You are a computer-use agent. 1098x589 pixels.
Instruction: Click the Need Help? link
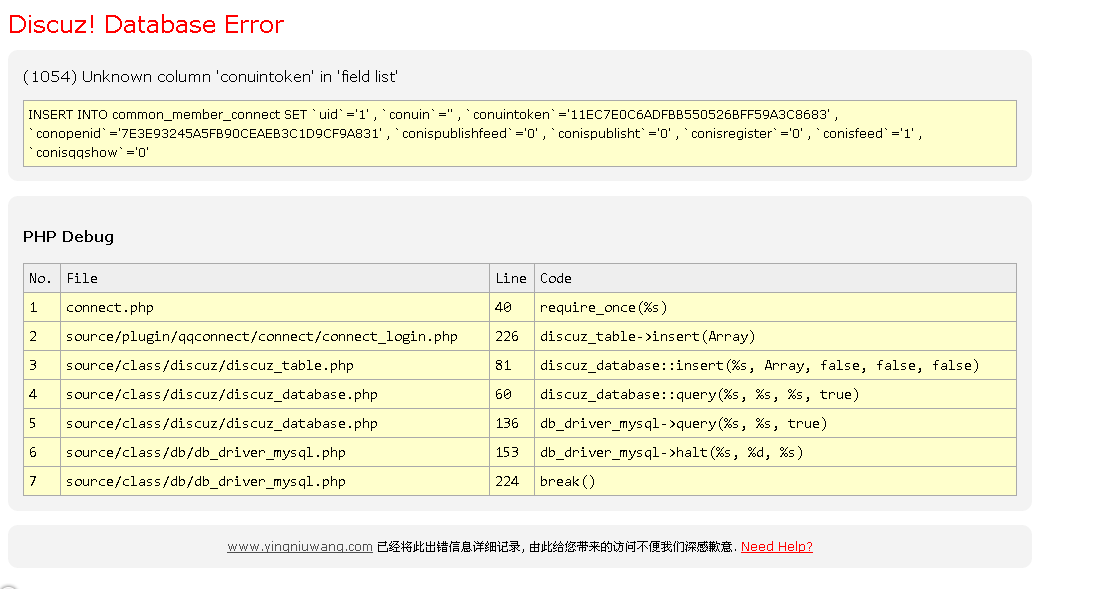click(x=776, y=547)
